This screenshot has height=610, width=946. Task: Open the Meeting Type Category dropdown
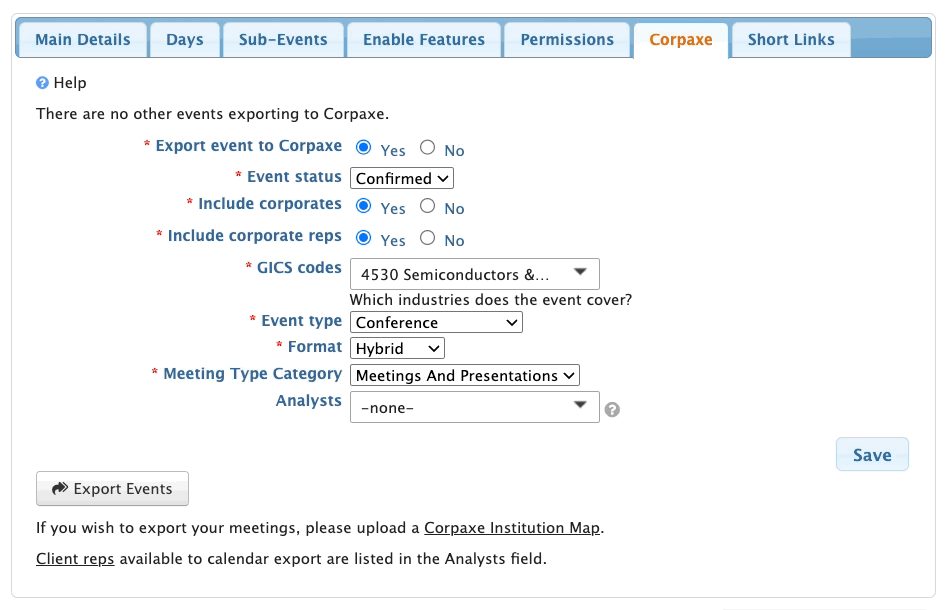click(465, 375)
